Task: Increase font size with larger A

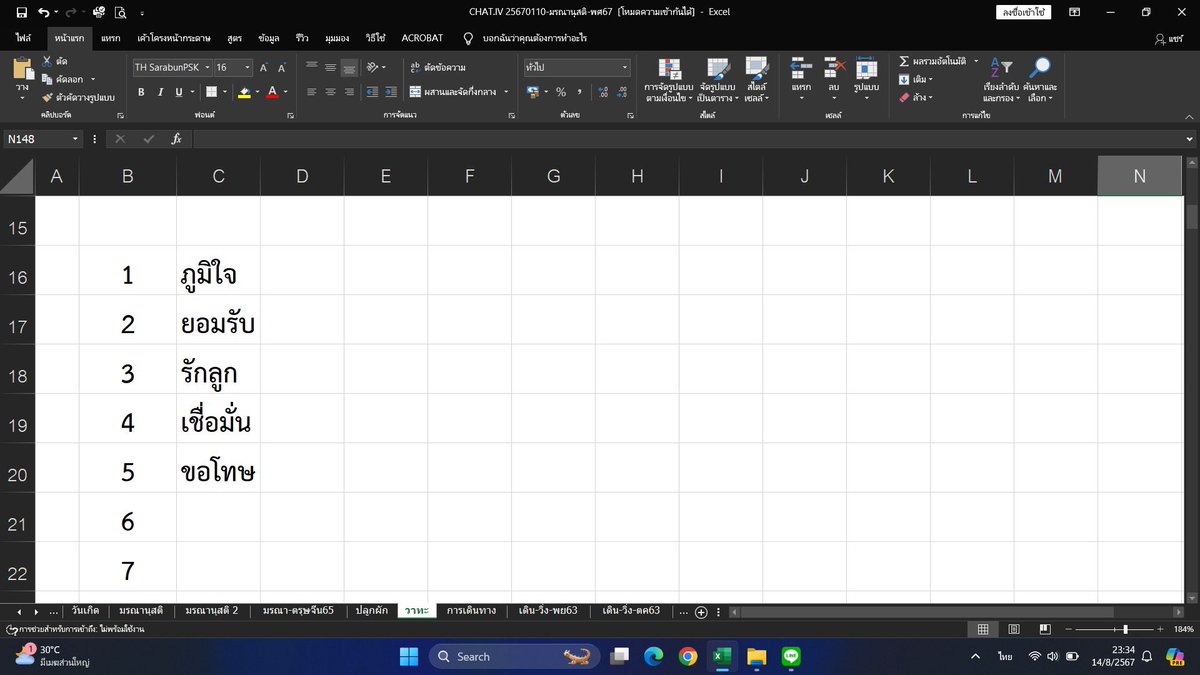Action: 264,68
